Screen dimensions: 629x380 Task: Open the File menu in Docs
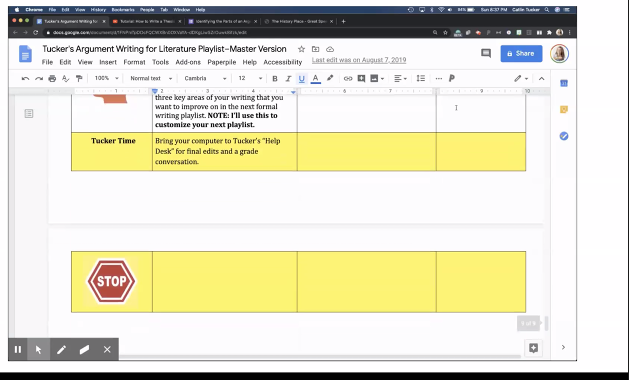[x=47, y=62]
